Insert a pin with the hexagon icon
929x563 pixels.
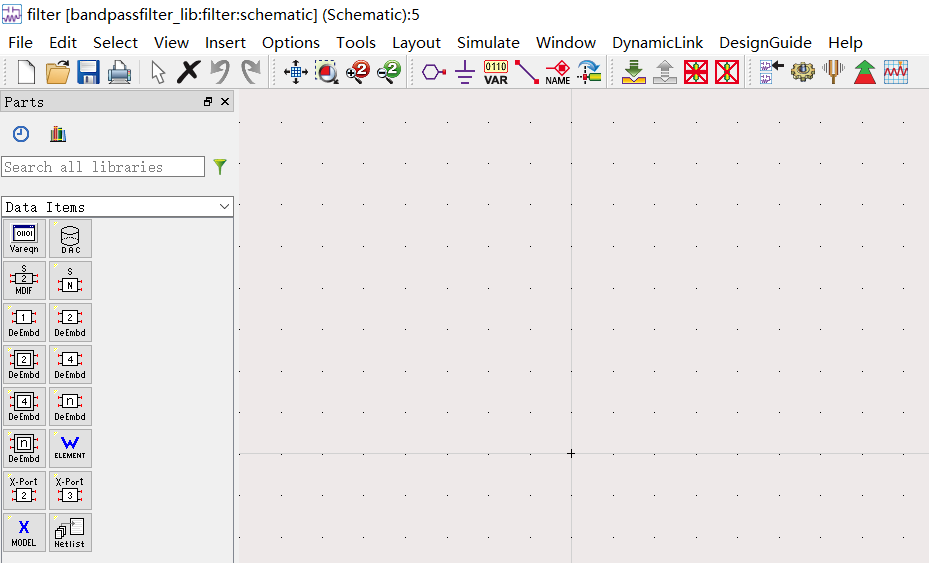pyautogui.click(x=434, y=72)
